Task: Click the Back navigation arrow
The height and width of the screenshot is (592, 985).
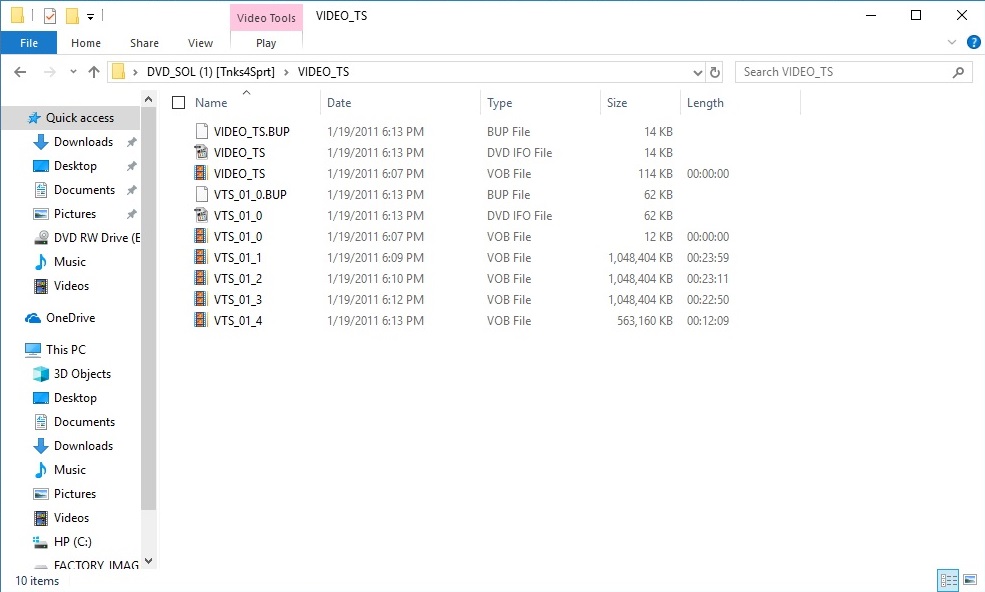Action: pos(20,72)
